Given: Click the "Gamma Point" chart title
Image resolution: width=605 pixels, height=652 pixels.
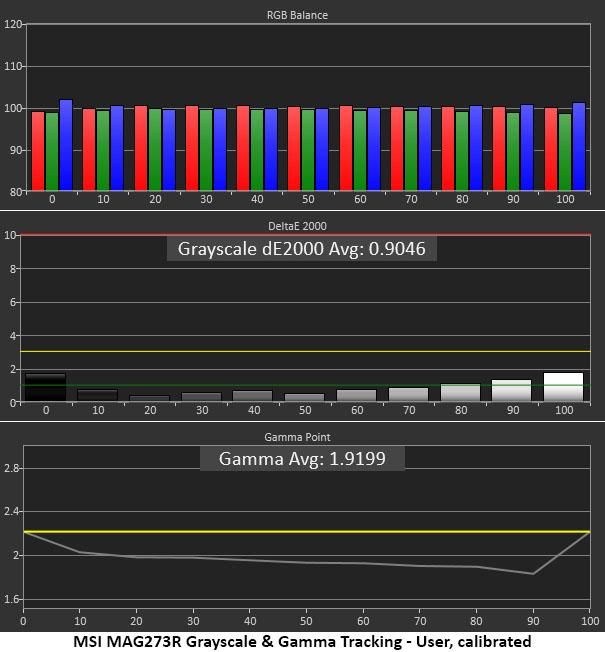Looking at the screenshot, I should point(297,437).
